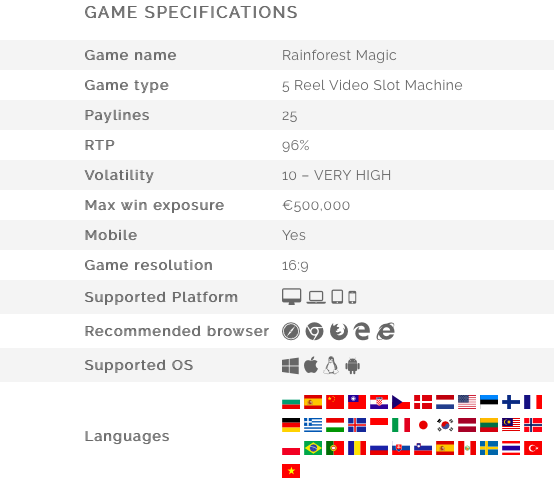The image size is (555, 491).
Task: Click the Rainforest Magic game name text
Action: point(339,55)
